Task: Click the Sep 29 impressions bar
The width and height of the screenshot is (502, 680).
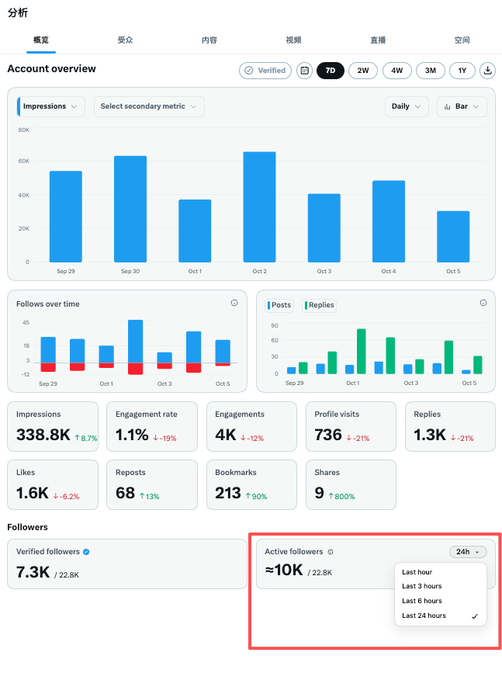Action: (65, 216)
